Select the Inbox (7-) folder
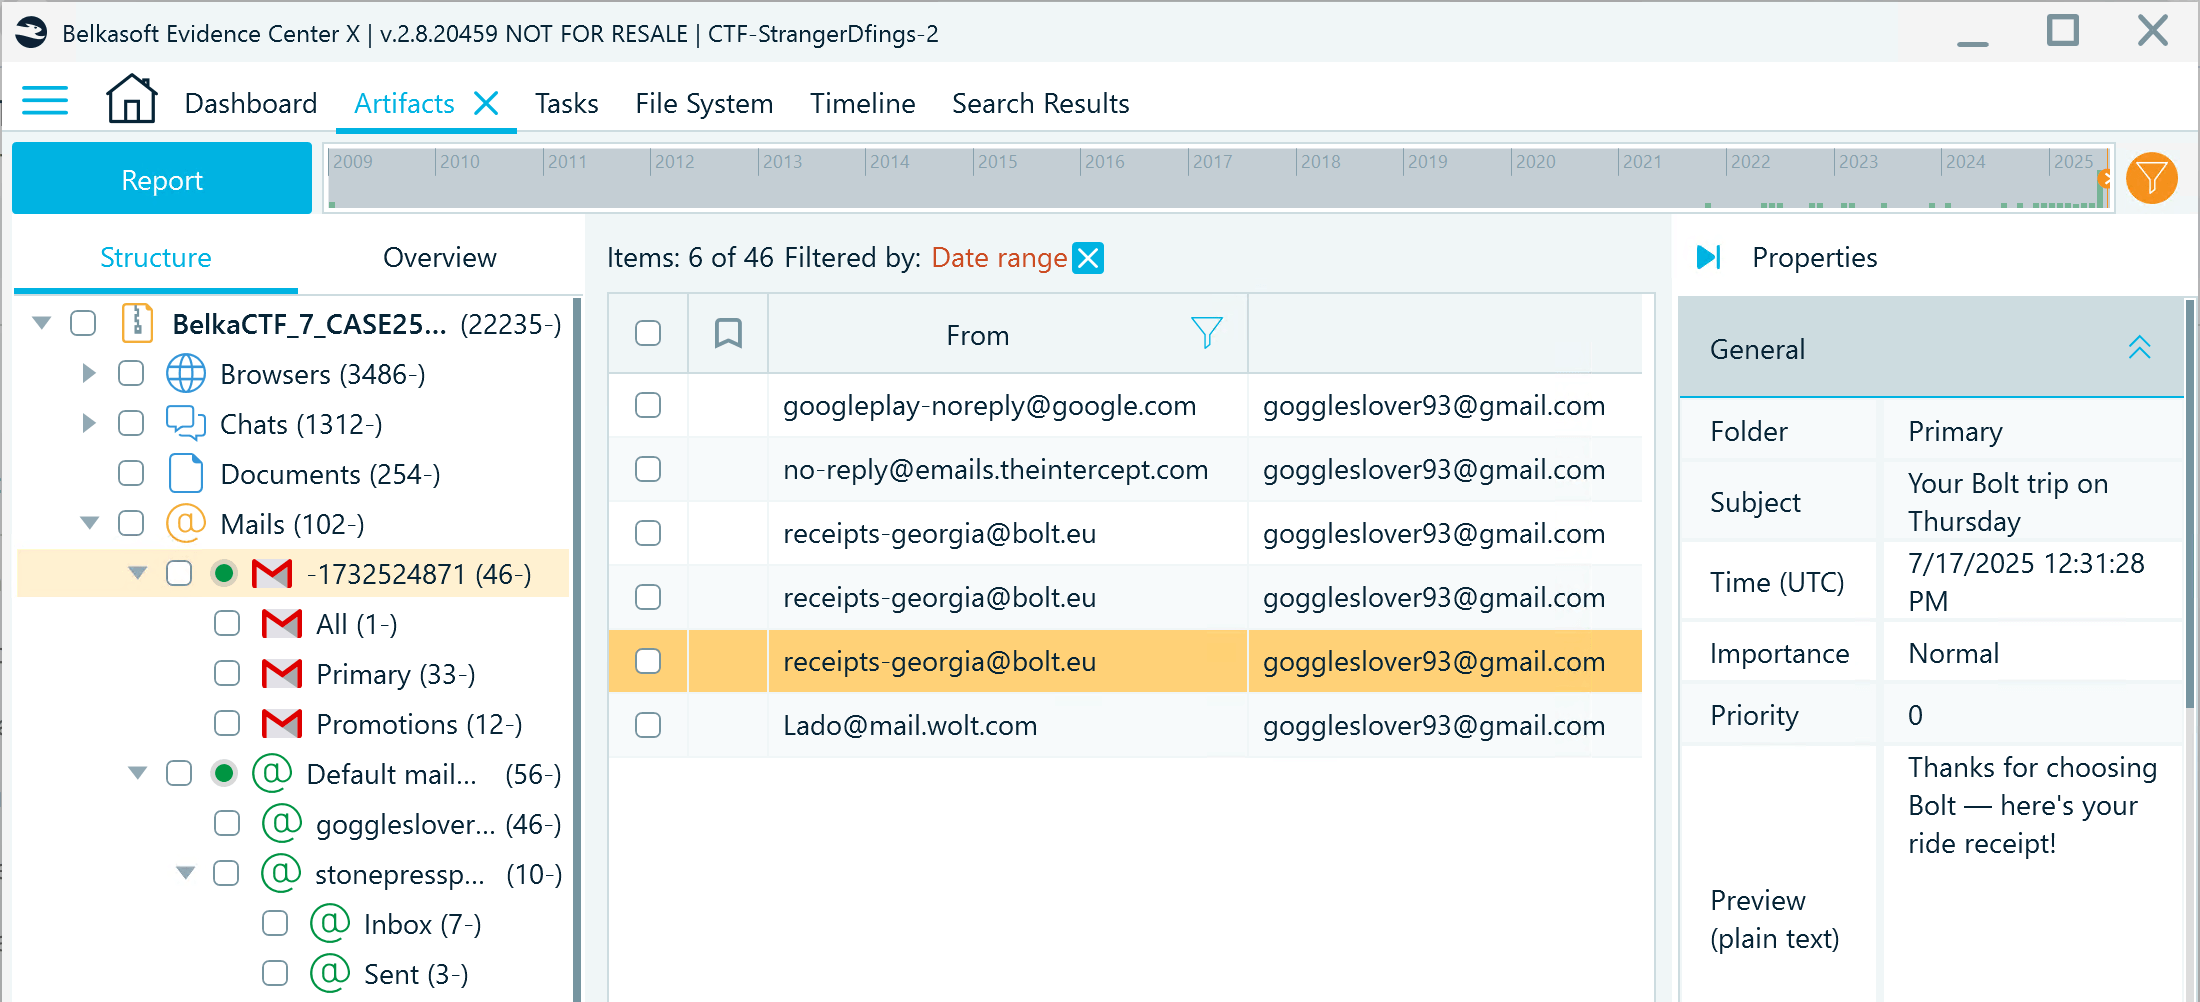This screenshot has height=1002, width=2200. pyautogui.click(x=423, y=924)
